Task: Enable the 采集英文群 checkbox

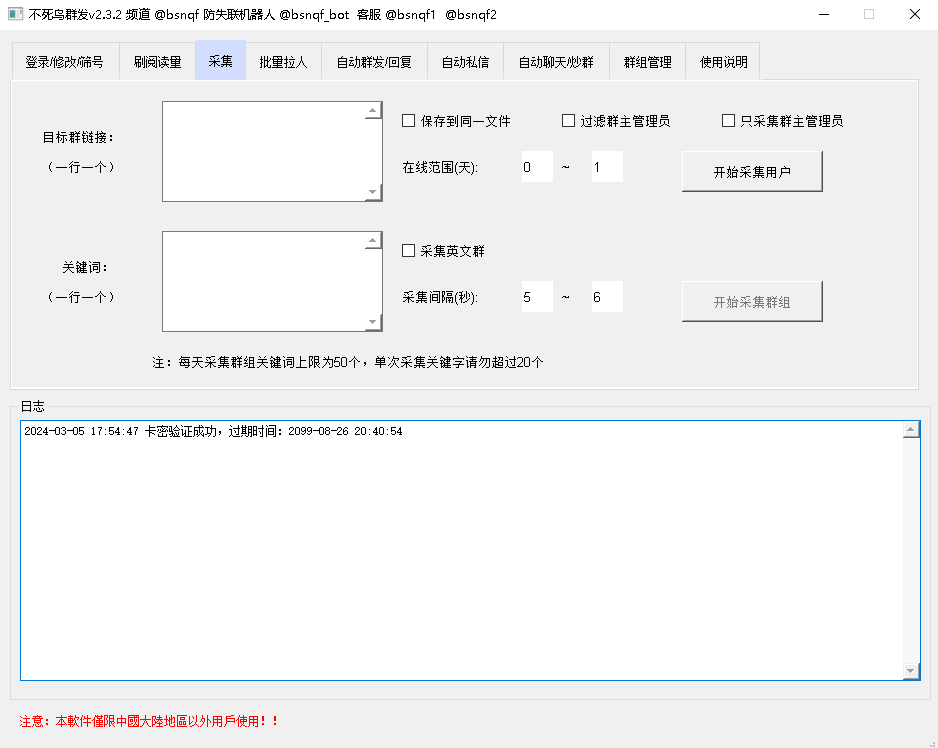Action: [x=408, y=251]
